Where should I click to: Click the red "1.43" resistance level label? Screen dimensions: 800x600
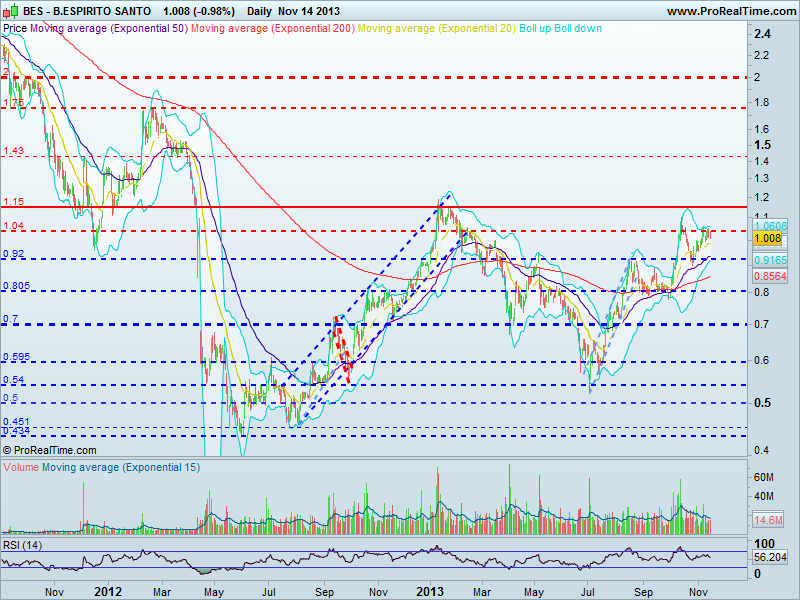pyautogui.click(x=13, y=151)
